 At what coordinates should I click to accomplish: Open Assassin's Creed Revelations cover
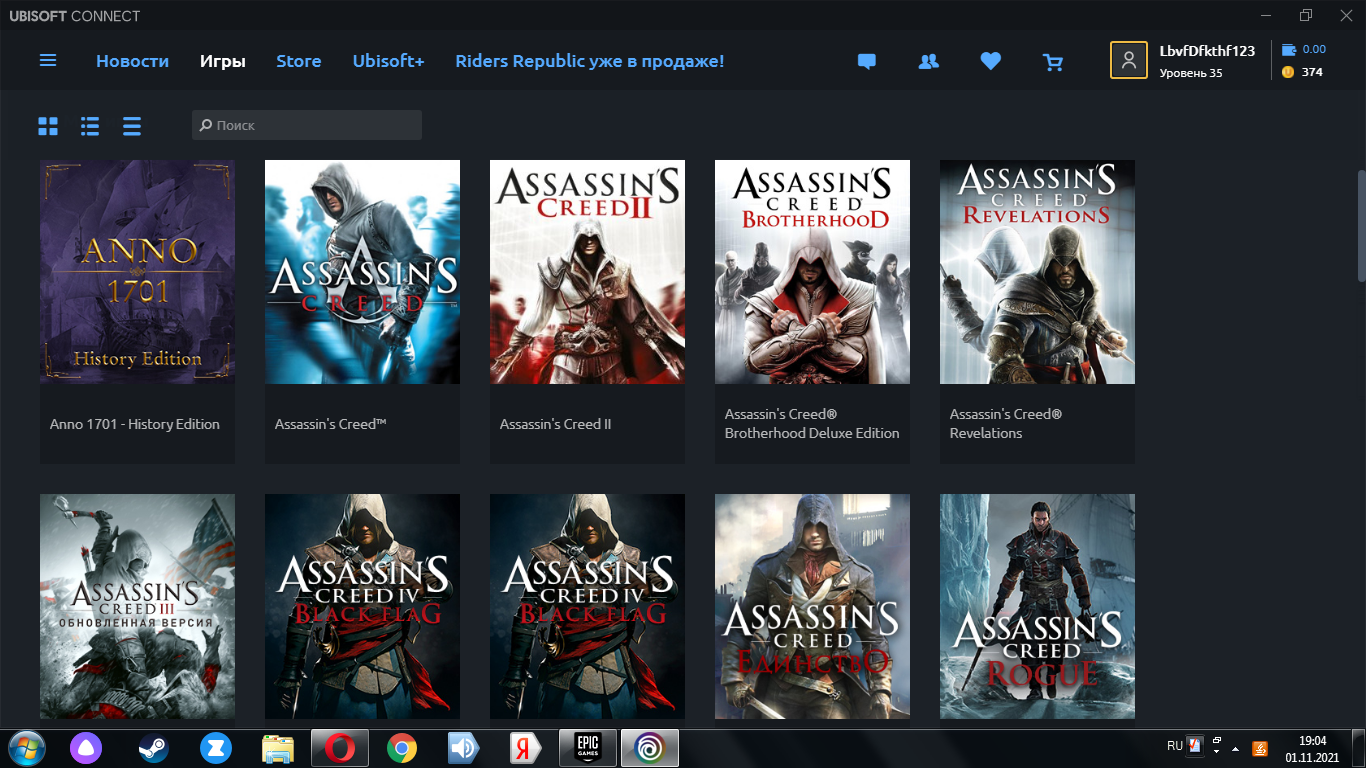pos(1037,272)
